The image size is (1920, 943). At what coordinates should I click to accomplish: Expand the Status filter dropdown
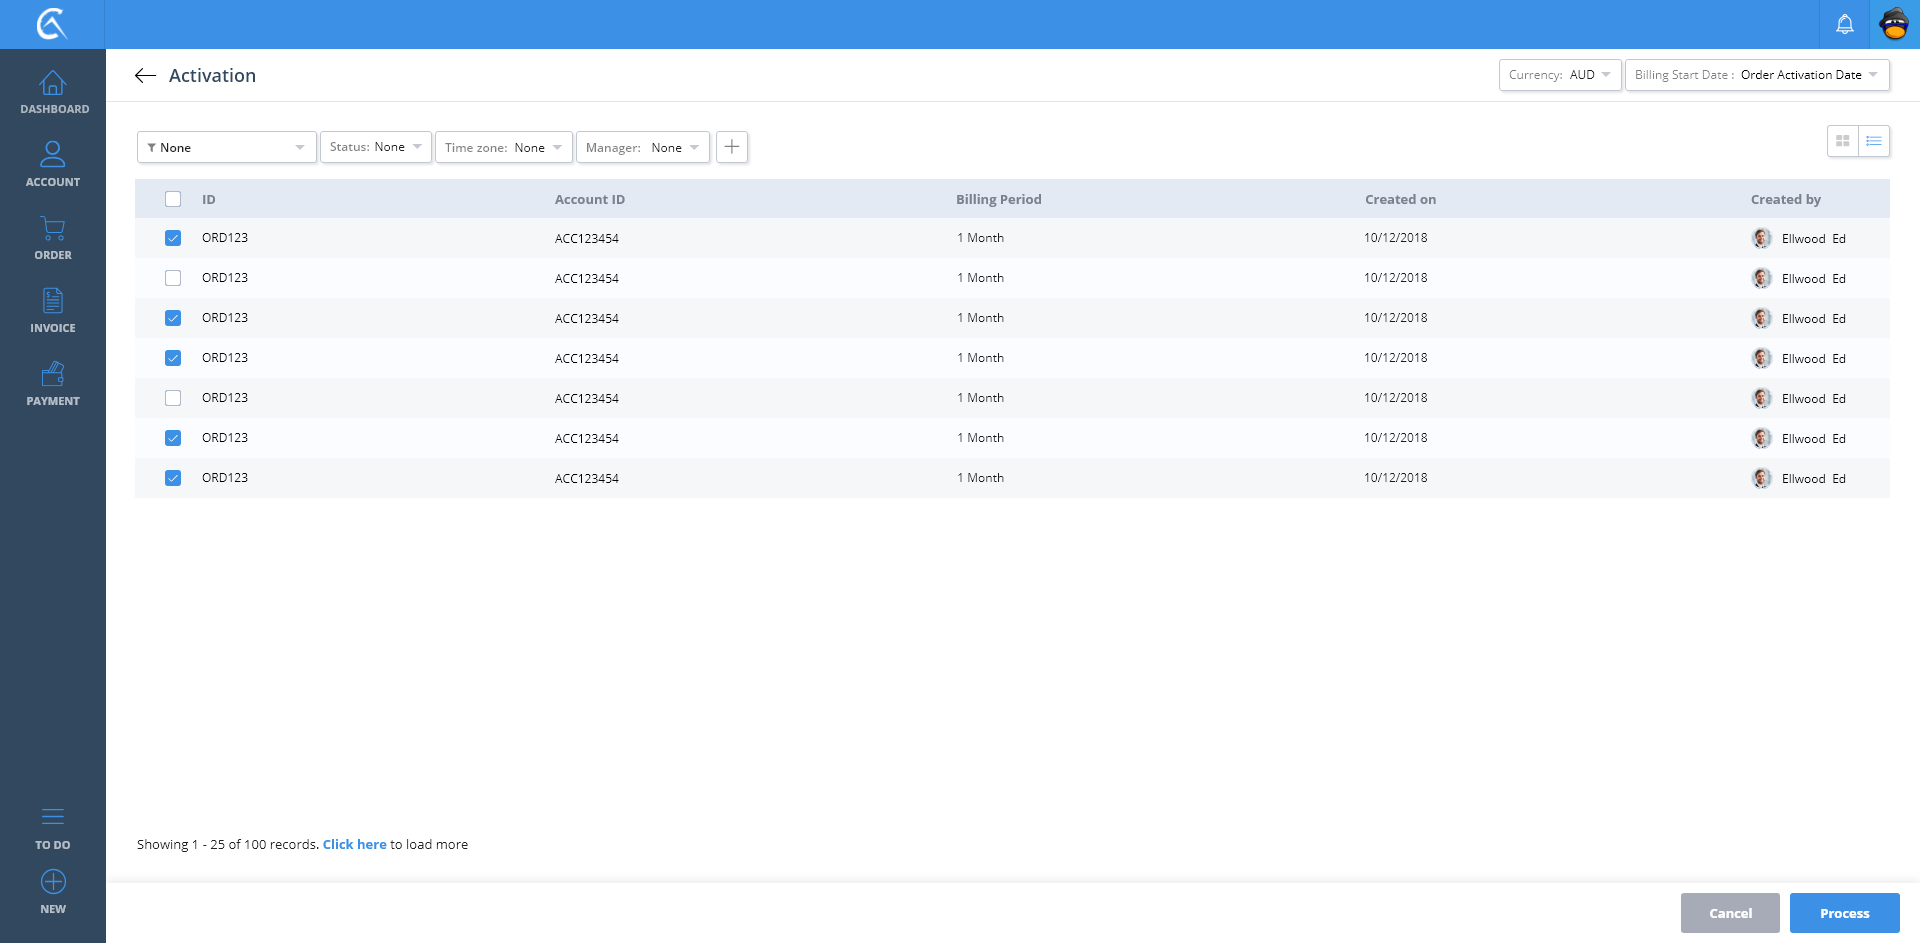click(375, 147)
